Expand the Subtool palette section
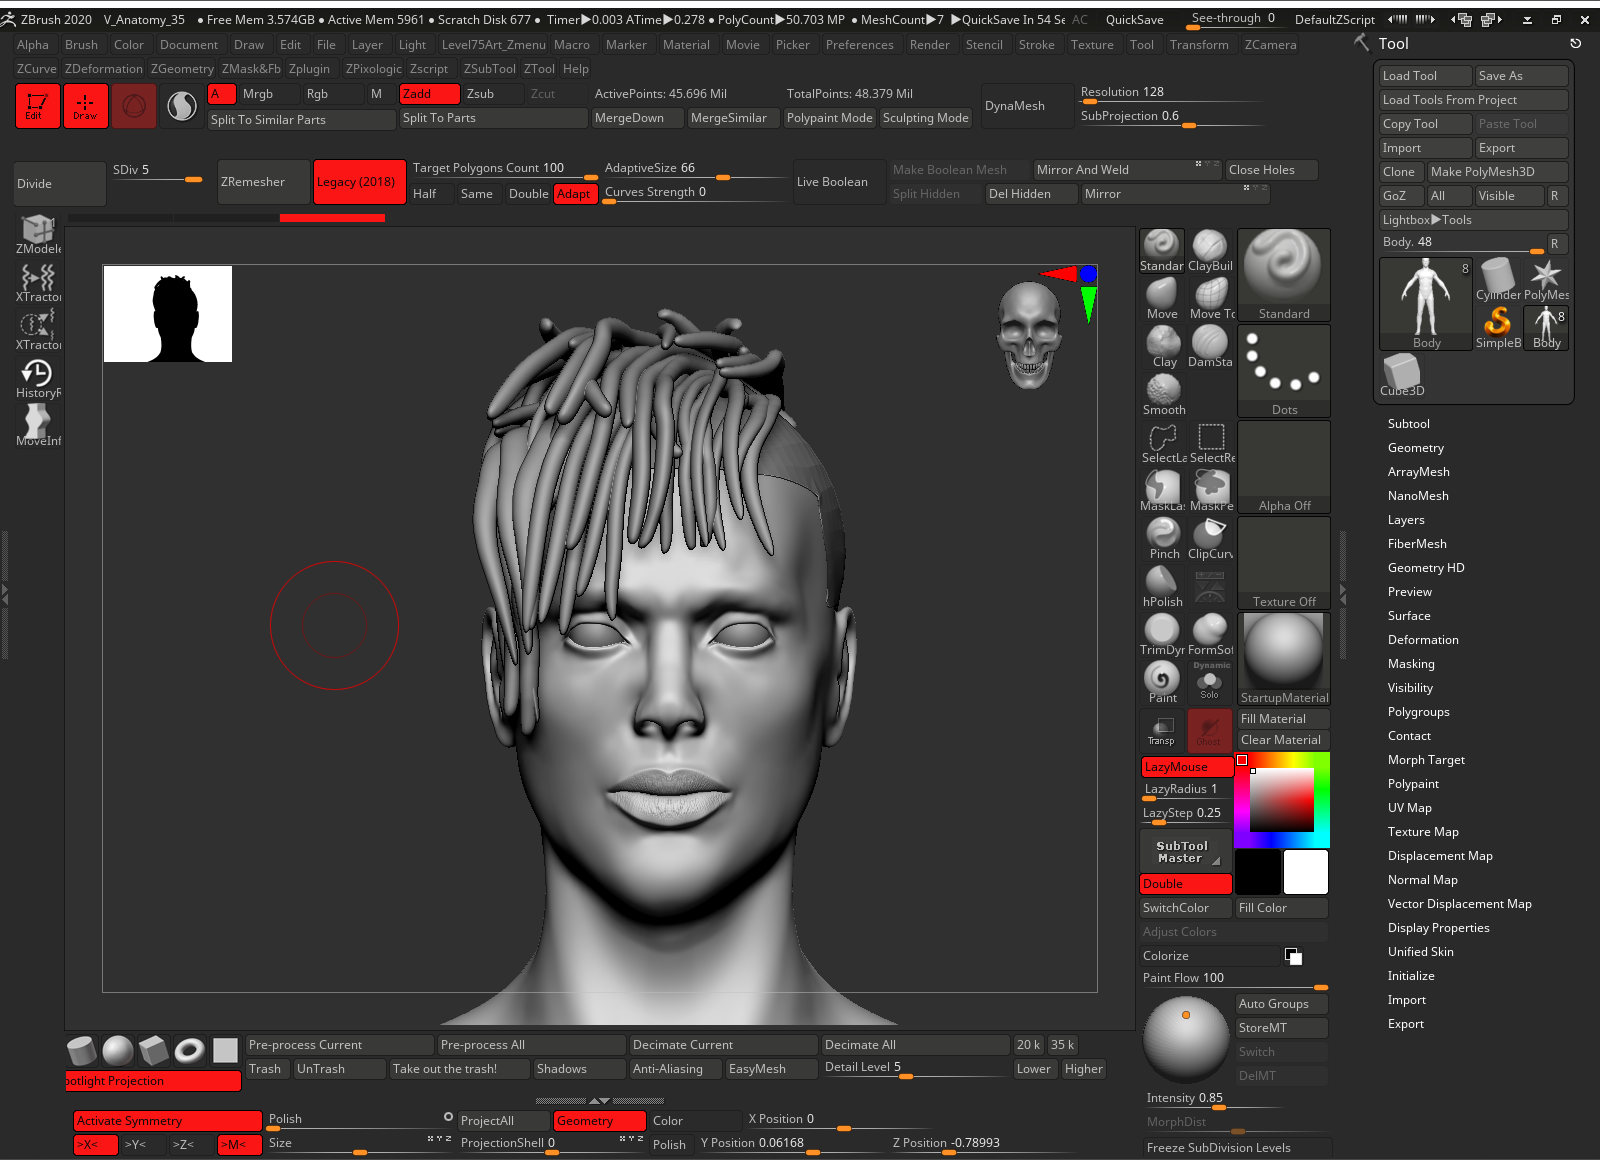The height and width of the screenshot is (1160, 1600). pyautogui.click(x=1408, y=424)
